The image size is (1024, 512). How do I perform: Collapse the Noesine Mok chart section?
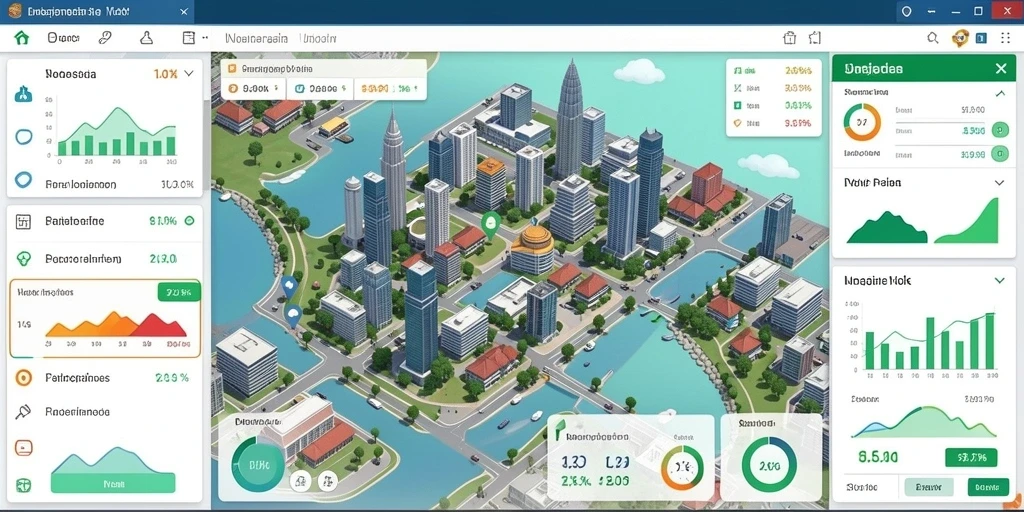pos(999,281)
